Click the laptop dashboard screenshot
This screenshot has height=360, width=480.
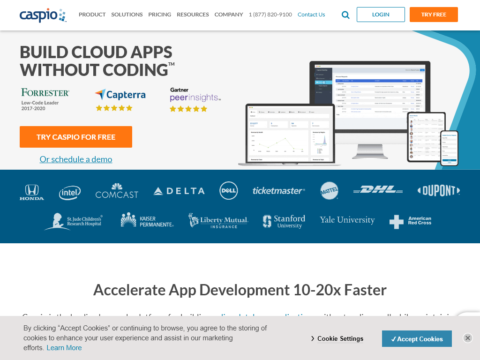coord(290,134)
